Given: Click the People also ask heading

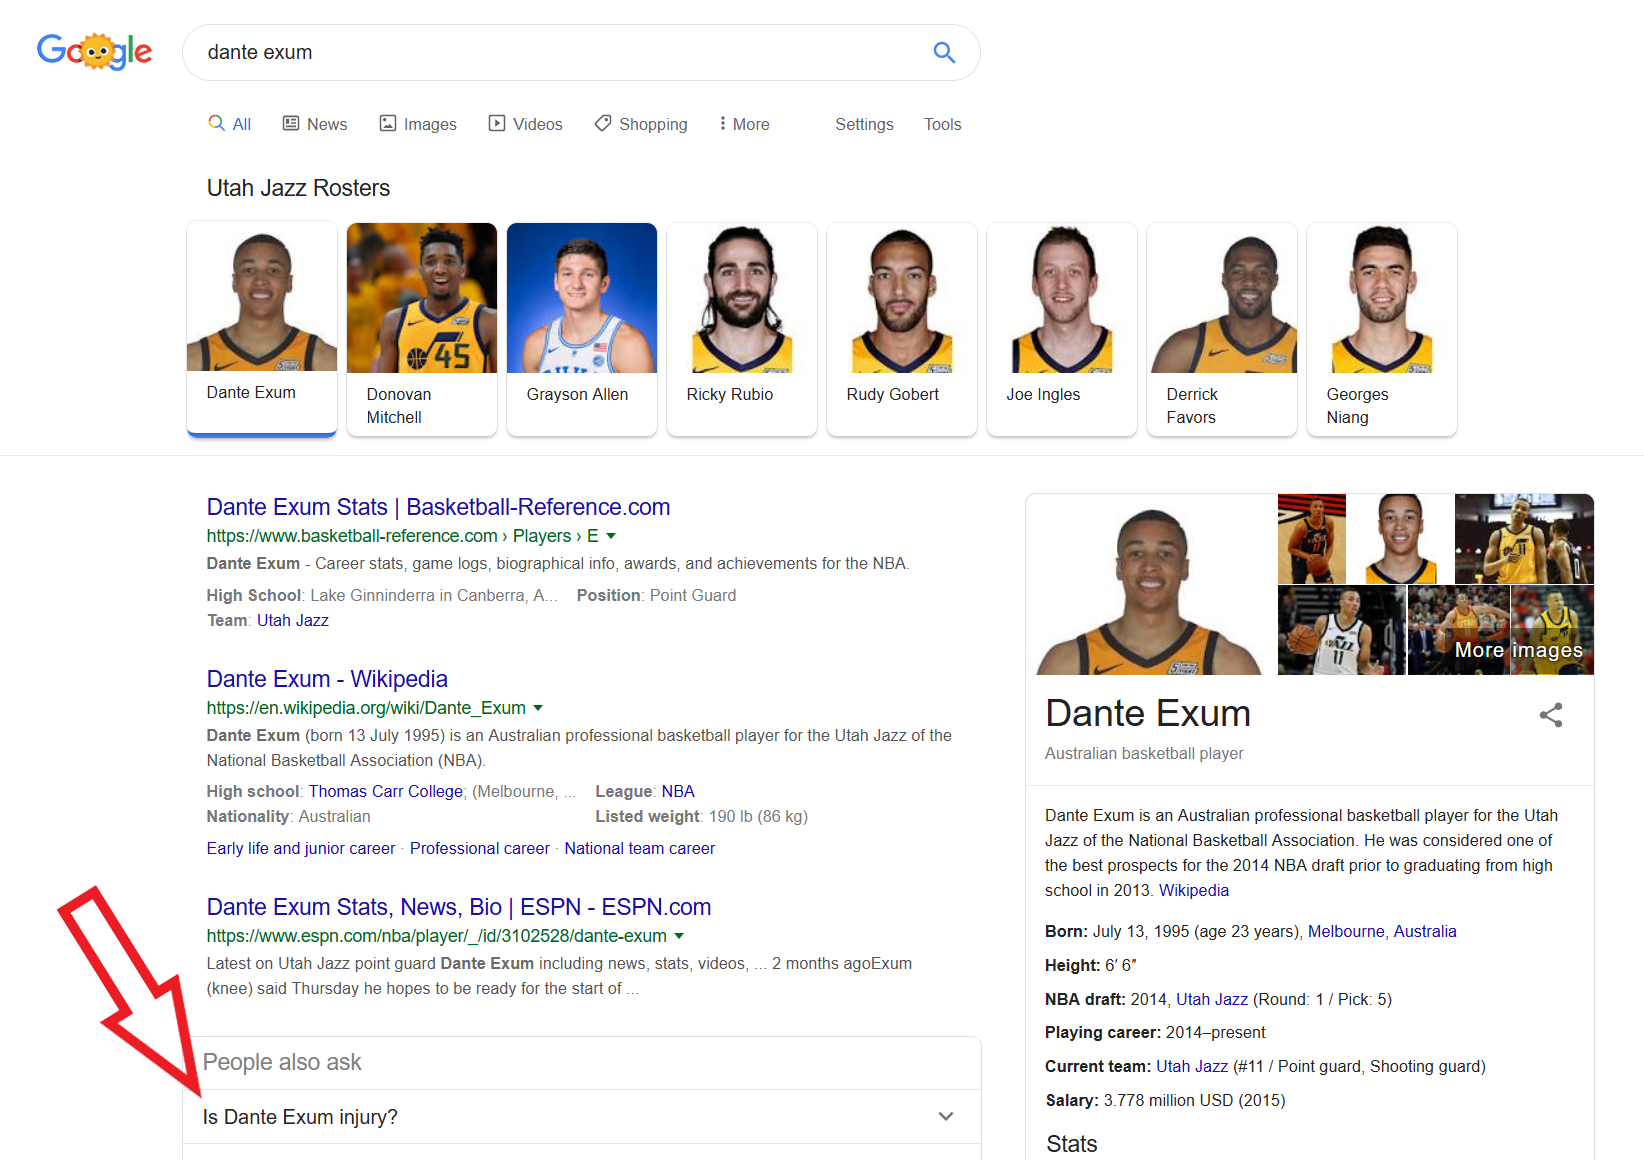Looking at the screenshot, I should (x=282, y=1062).
